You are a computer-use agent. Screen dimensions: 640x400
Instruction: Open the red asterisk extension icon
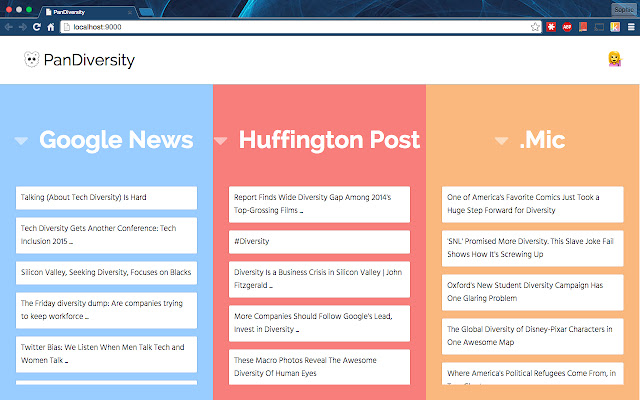pyautogui.click(x=551, y=27)
